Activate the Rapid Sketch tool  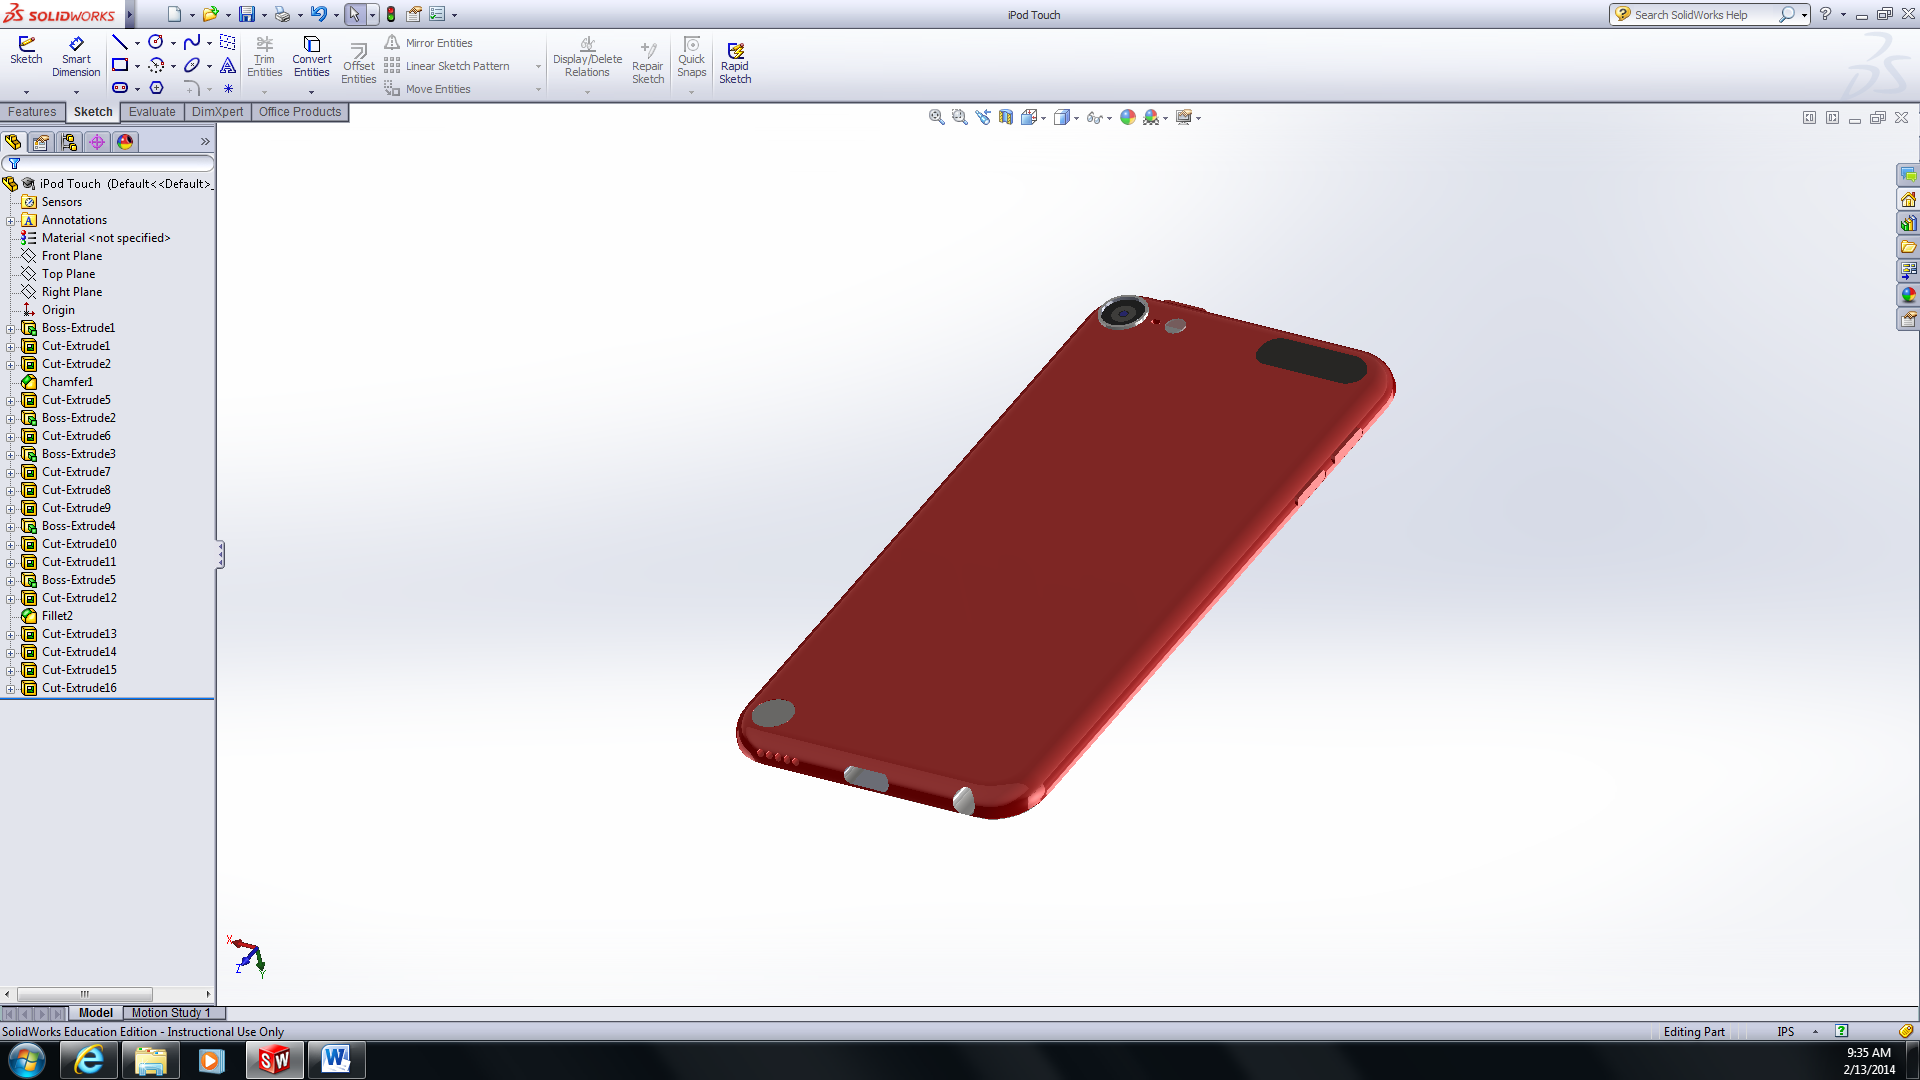735,62
